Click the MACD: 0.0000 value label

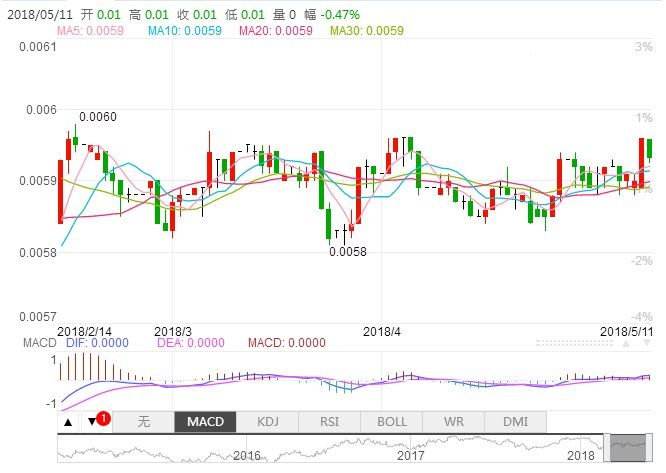(287, 343)
